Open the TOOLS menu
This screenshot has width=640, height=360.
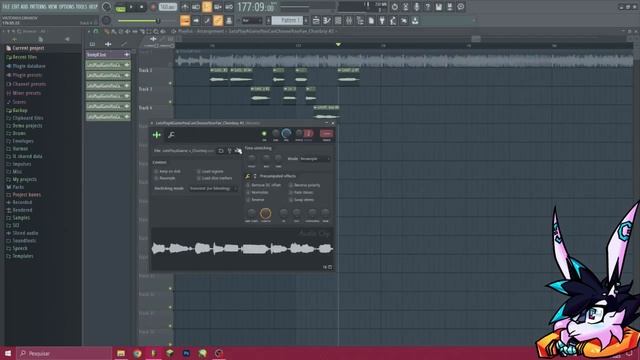[81, 7]
